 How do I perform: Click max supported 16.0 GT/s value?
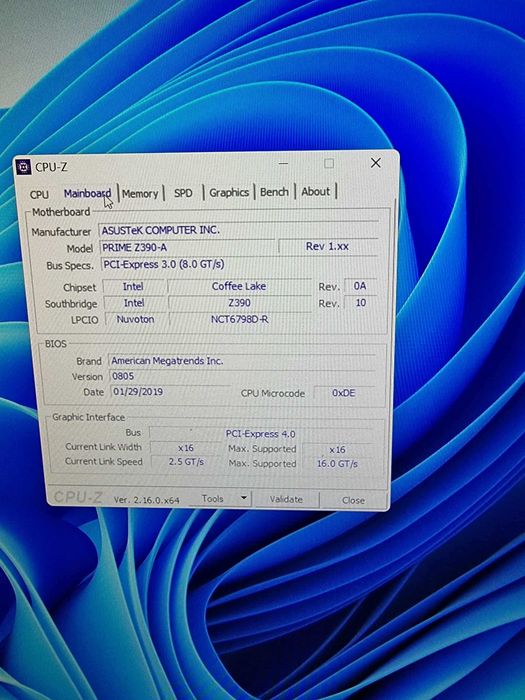(x=338, y=463)
